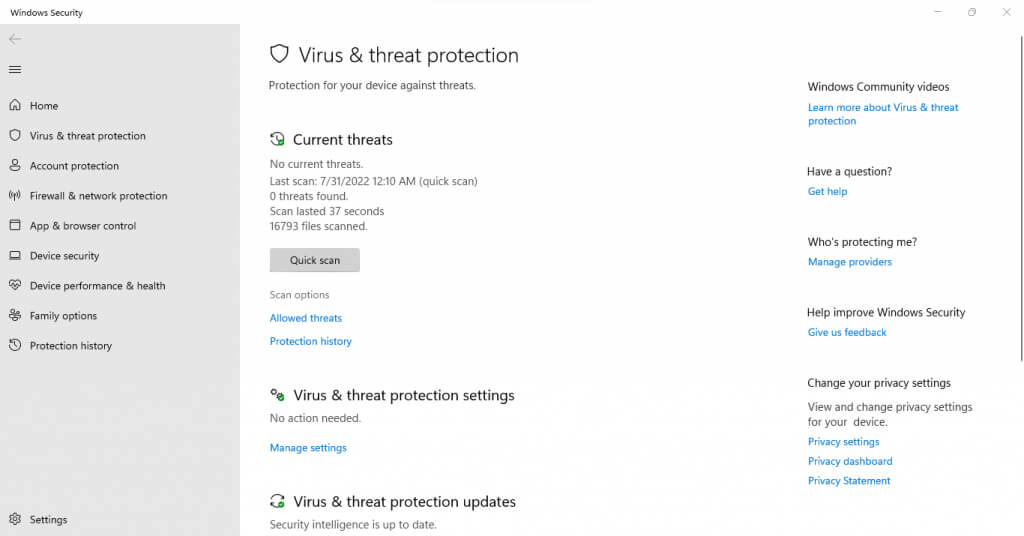Toggle the hamburger navigation menu
Image resolution: width=1024 pixels, height=536 pixels.
pyautogui.click(x=15, y=70)
